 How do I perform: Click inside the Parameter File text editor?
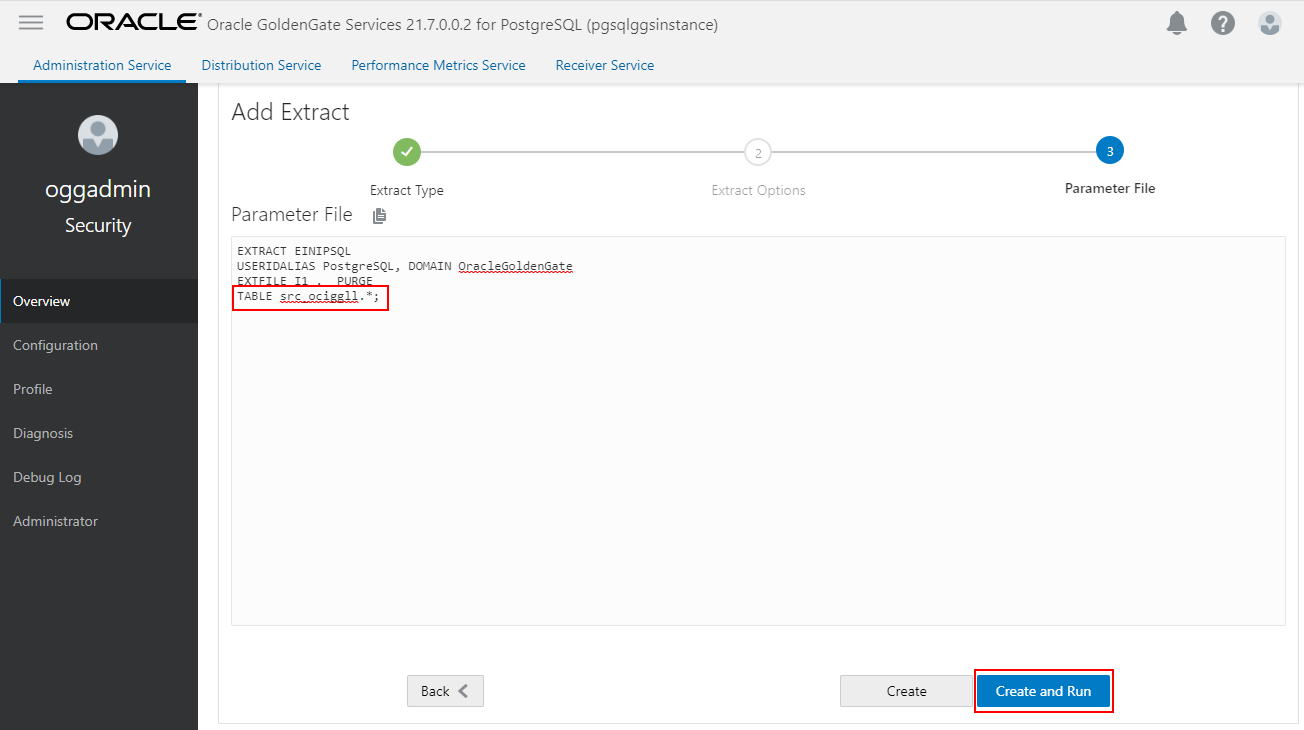(758, 431)
